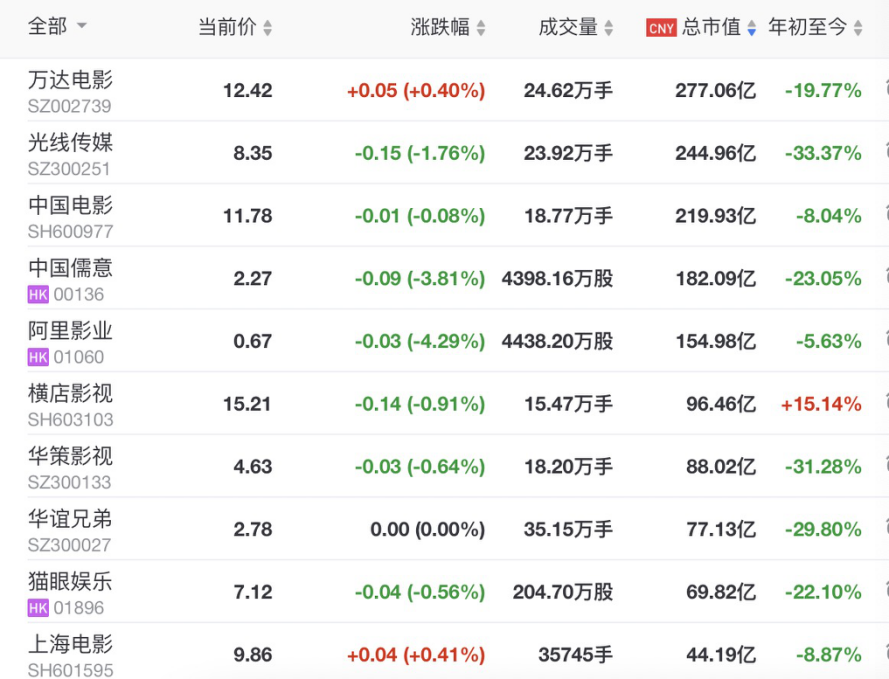
Task: Click the 年初至今 column header text
Action: (807, 28)
